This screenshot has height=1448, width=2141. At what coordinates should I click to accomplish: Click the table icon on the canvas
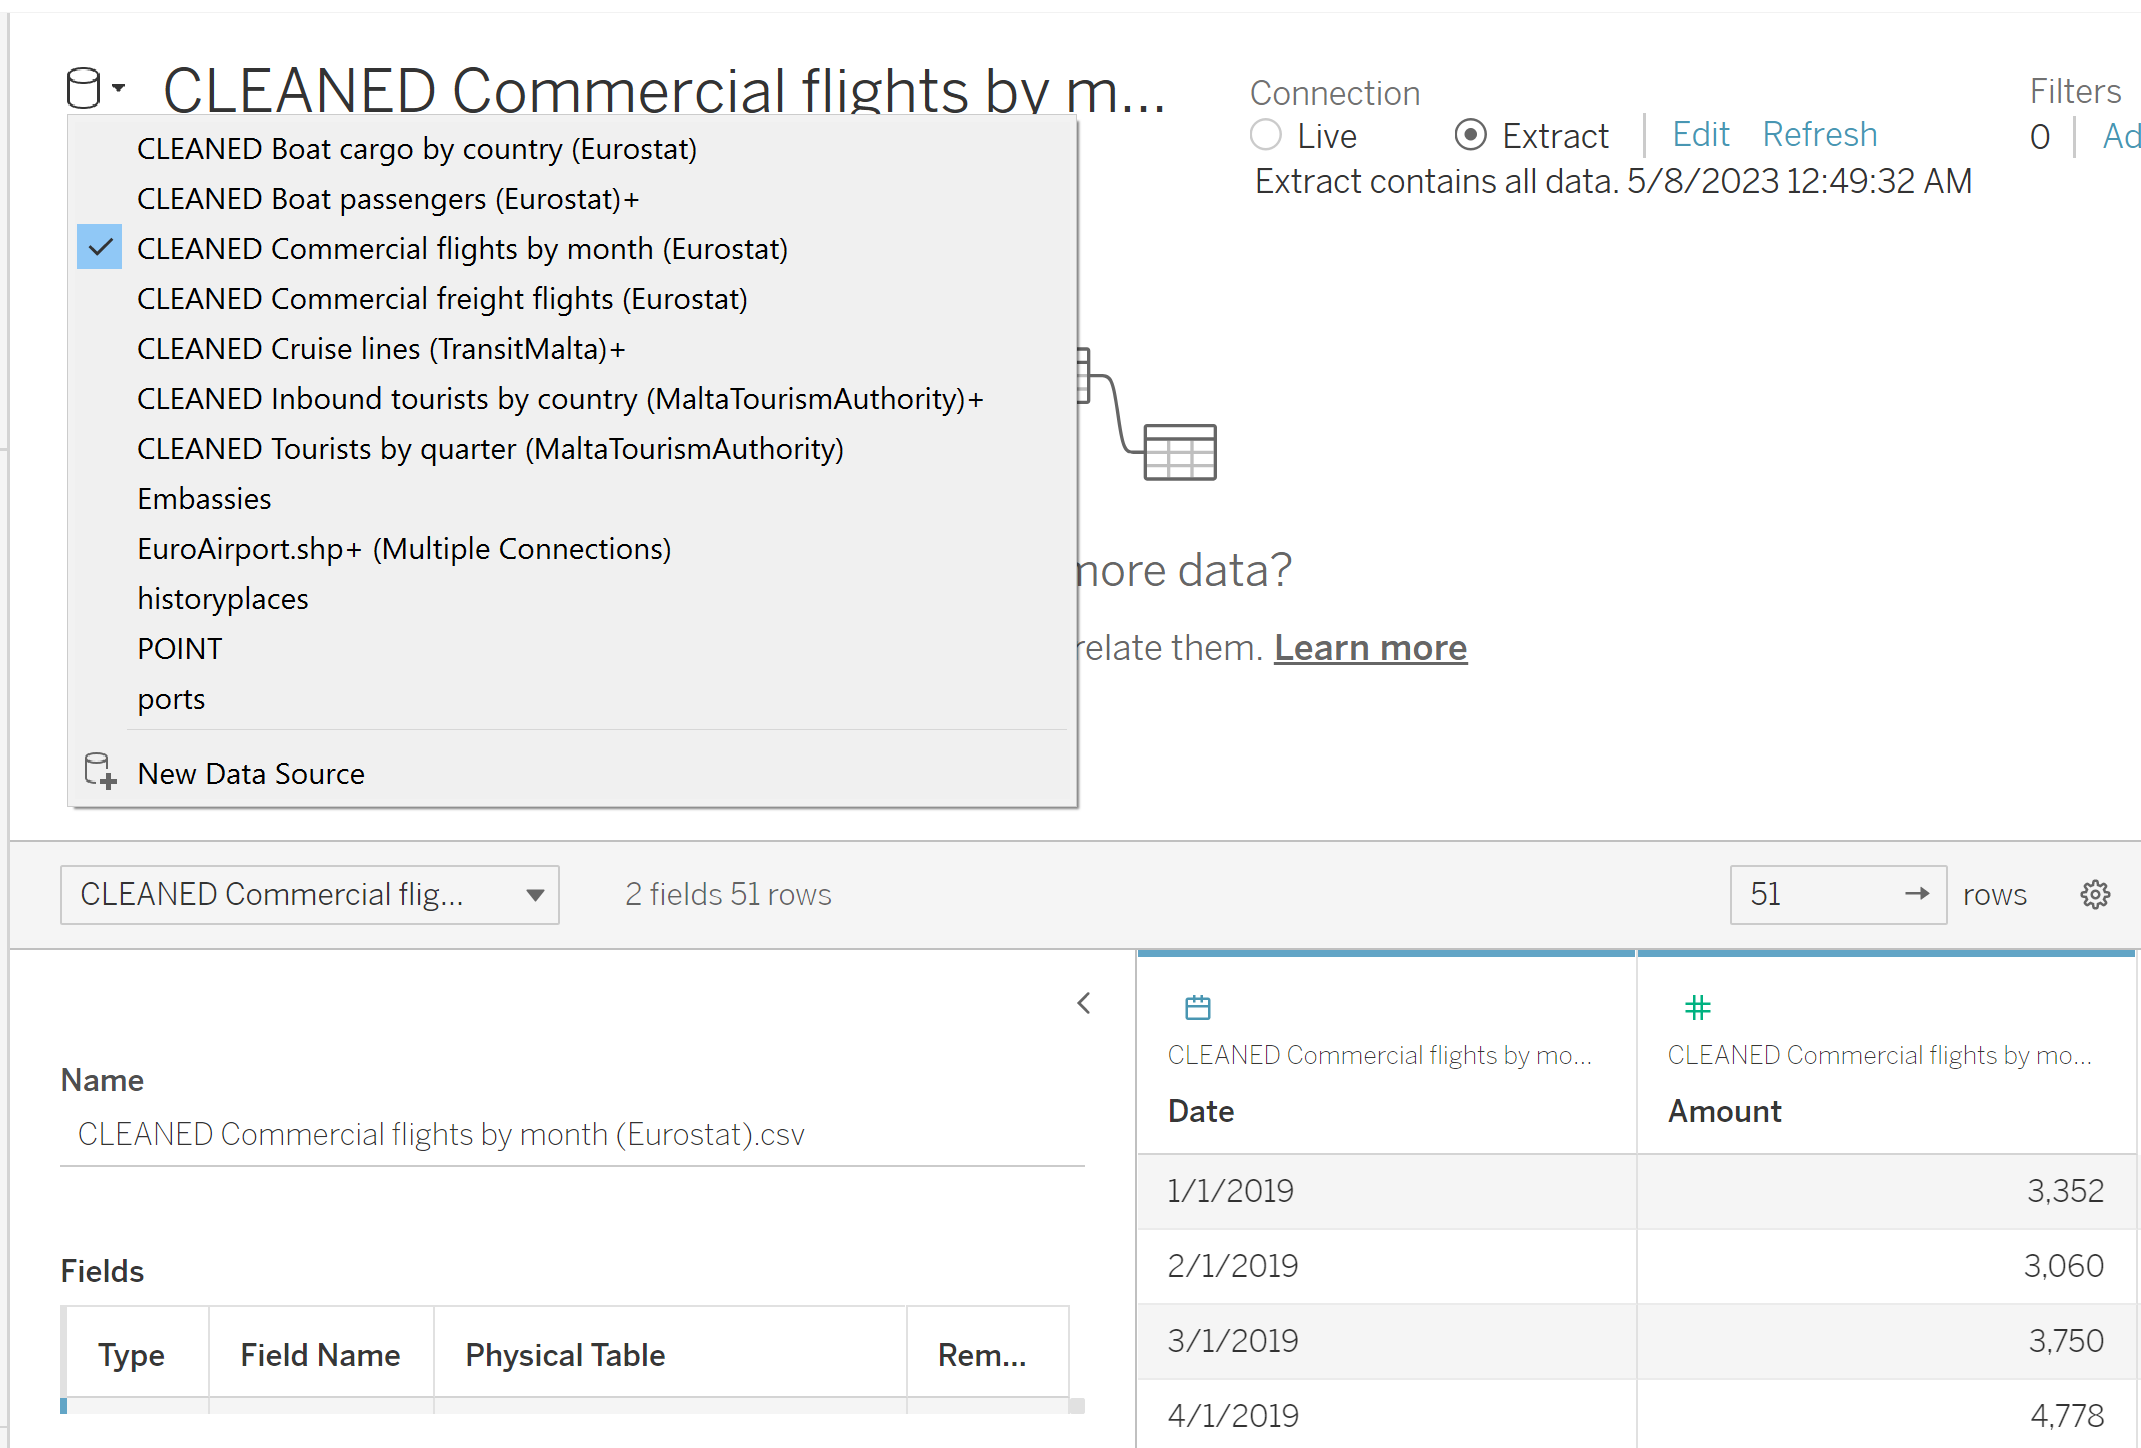click(1179, 452)
